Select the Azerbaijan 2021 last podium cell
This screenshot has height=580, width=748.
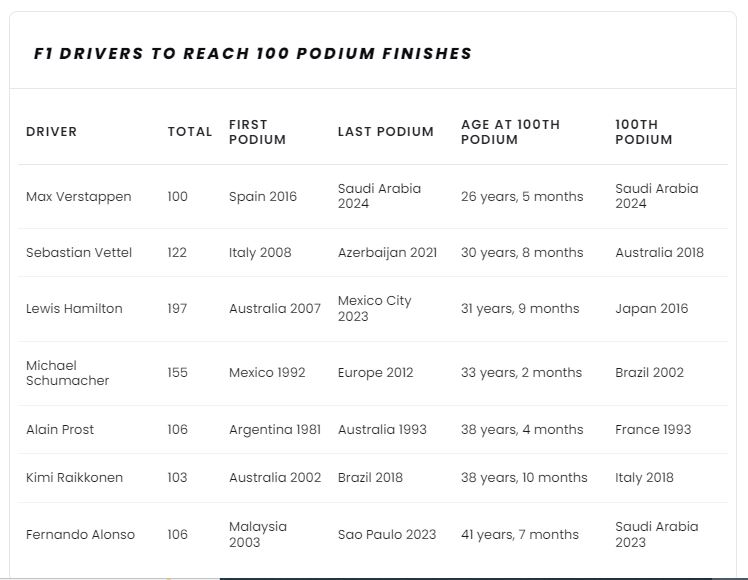click(x=387, y=253)
